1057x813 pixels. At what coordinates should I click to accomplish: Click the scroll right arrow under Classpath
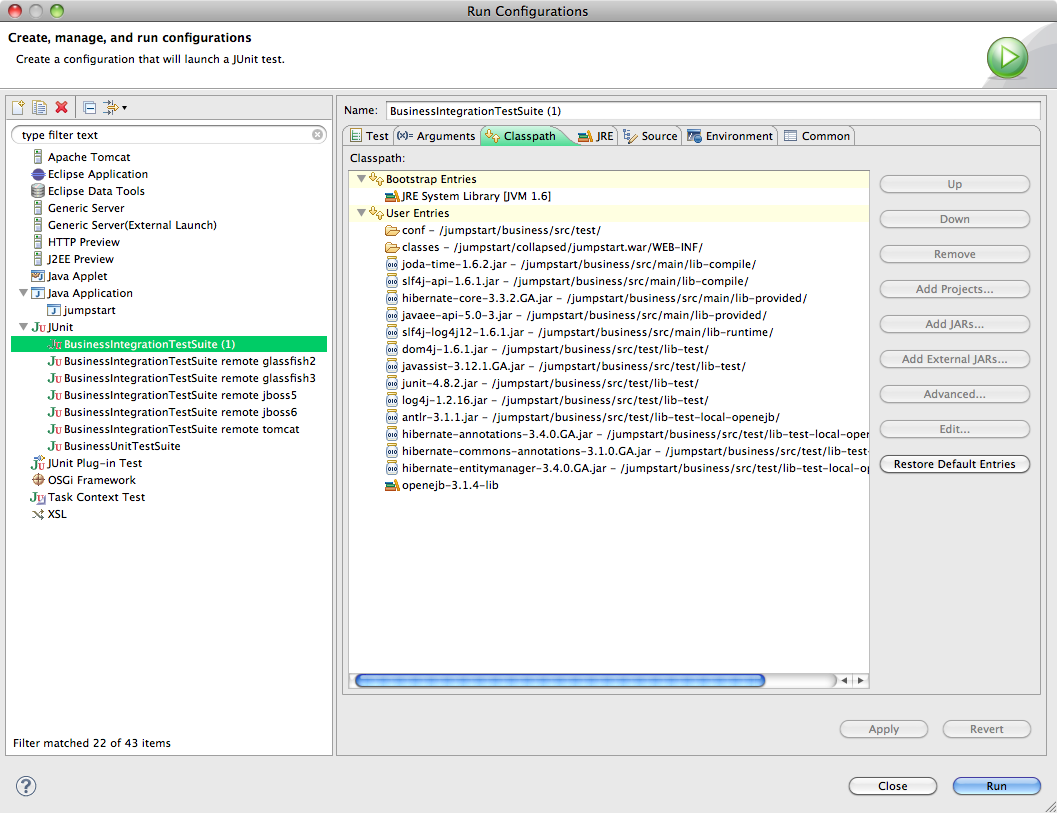click(x=861, y=680)
